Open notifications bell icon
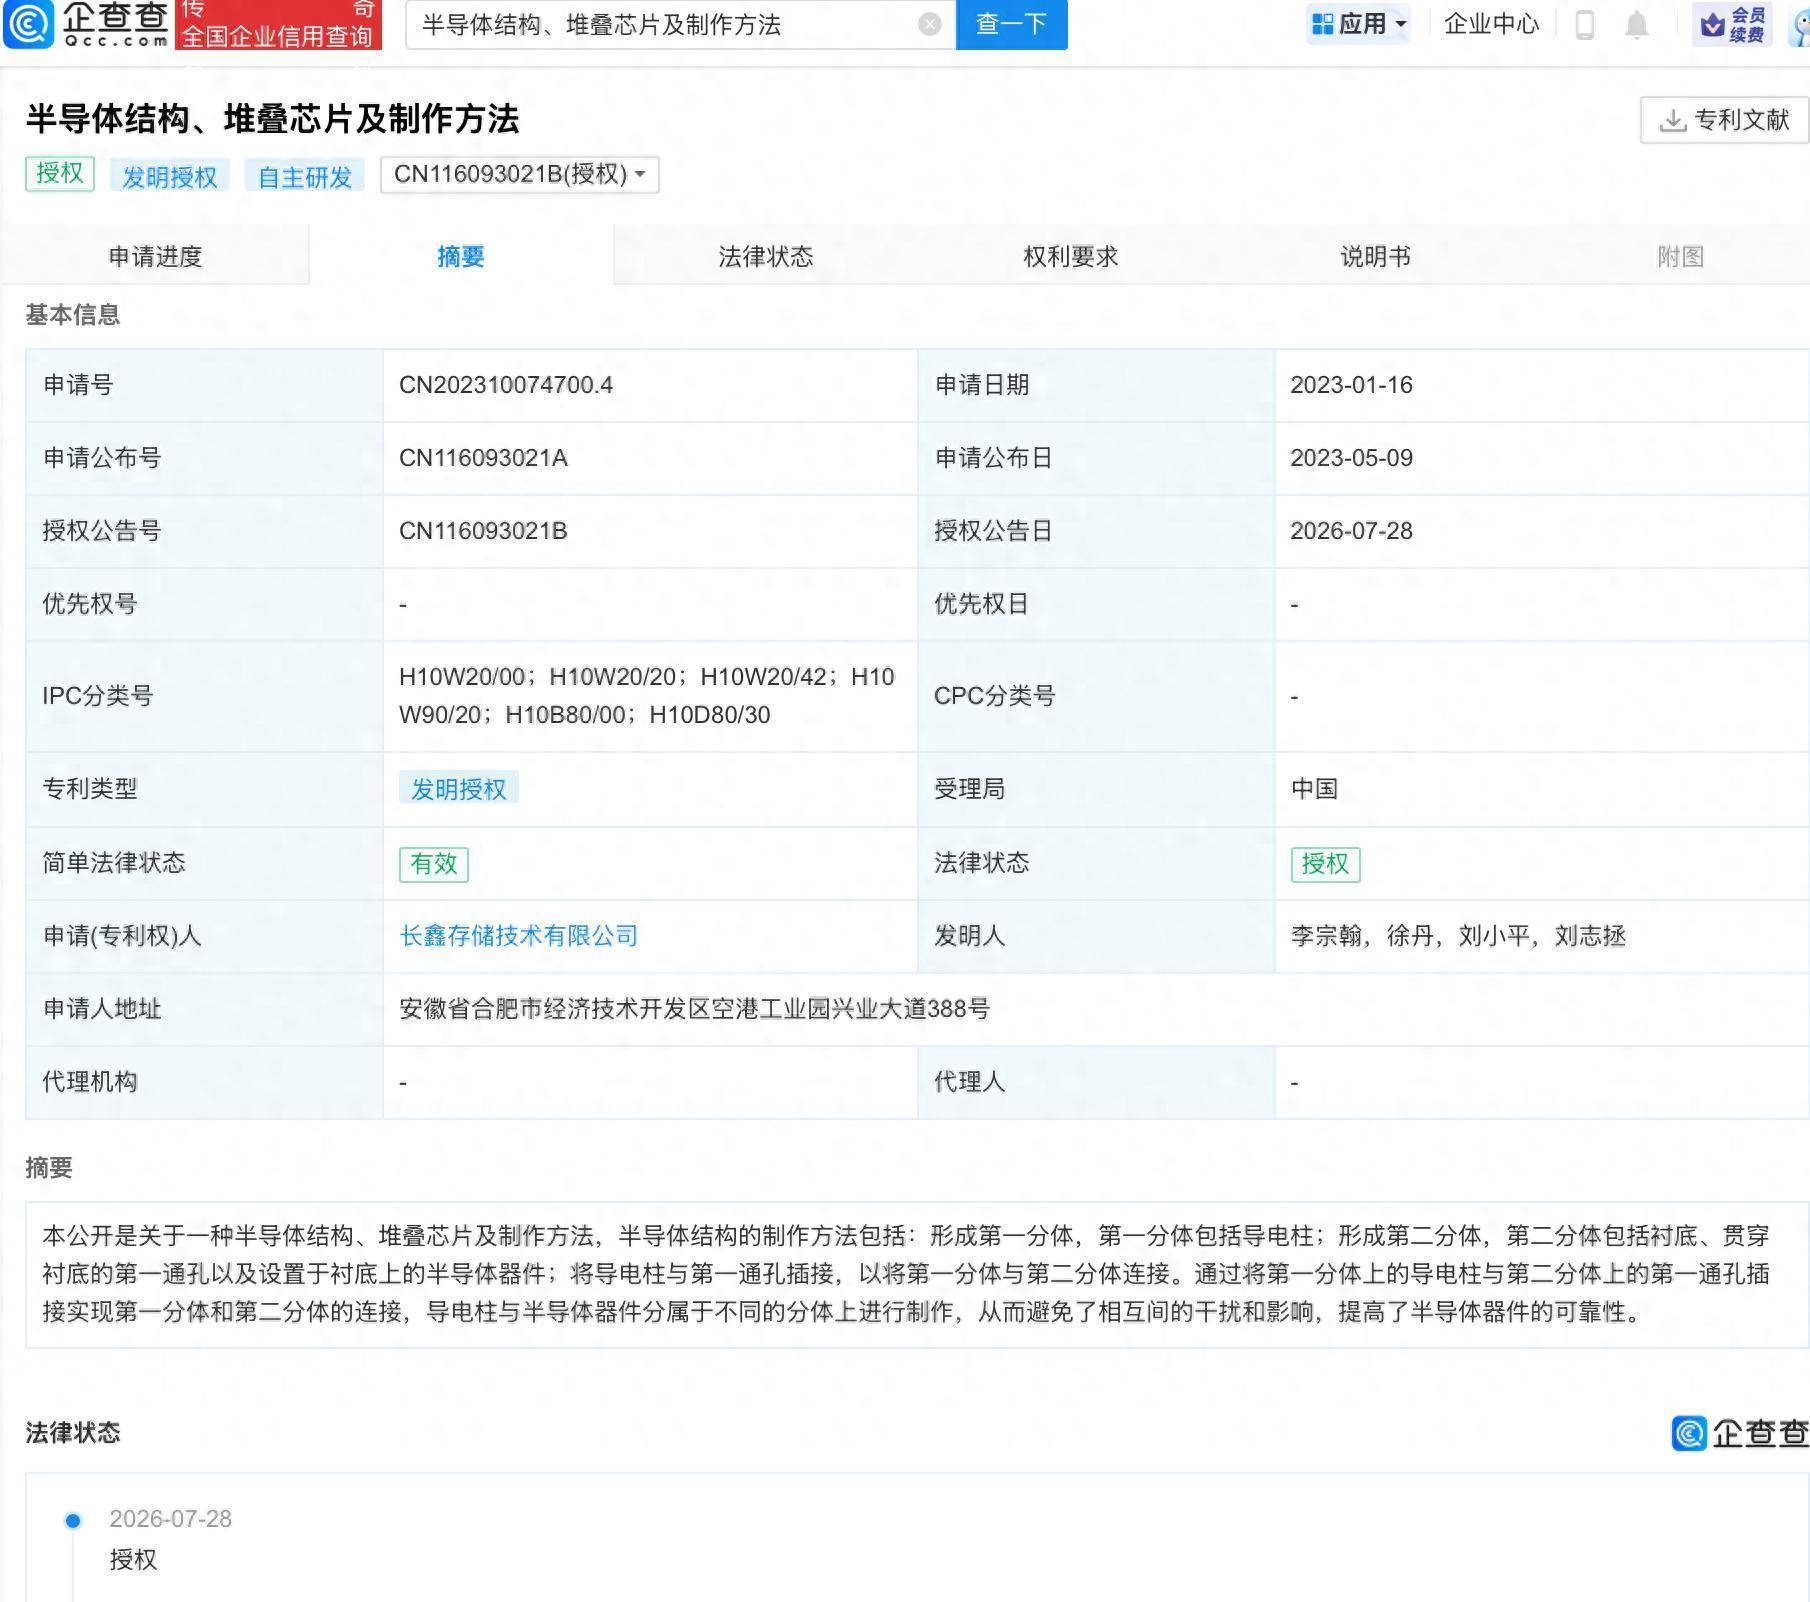 [x=1636, y=24]
